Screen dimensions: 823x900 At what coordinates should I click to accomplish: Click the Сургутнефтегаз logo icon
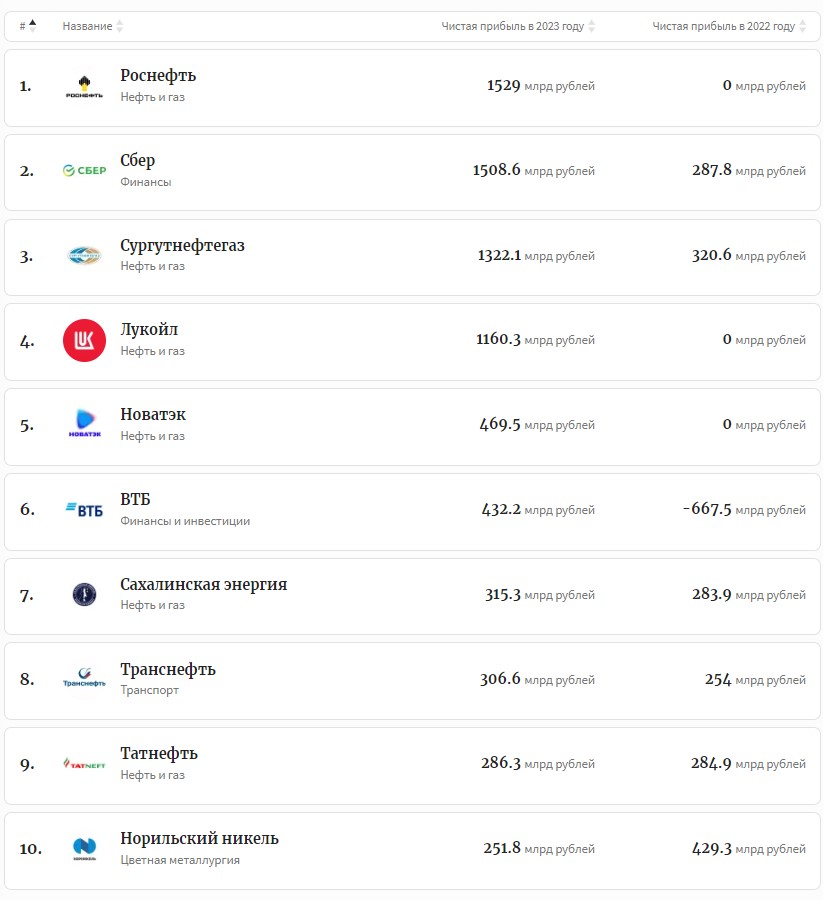coord(84,256)
